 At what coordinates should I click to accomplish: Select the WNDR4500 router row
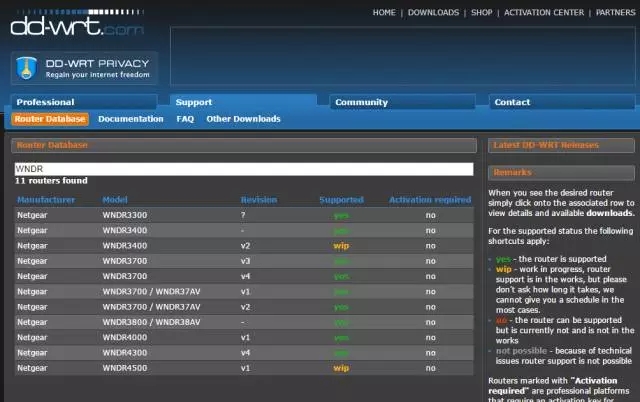tap(244, 368)
